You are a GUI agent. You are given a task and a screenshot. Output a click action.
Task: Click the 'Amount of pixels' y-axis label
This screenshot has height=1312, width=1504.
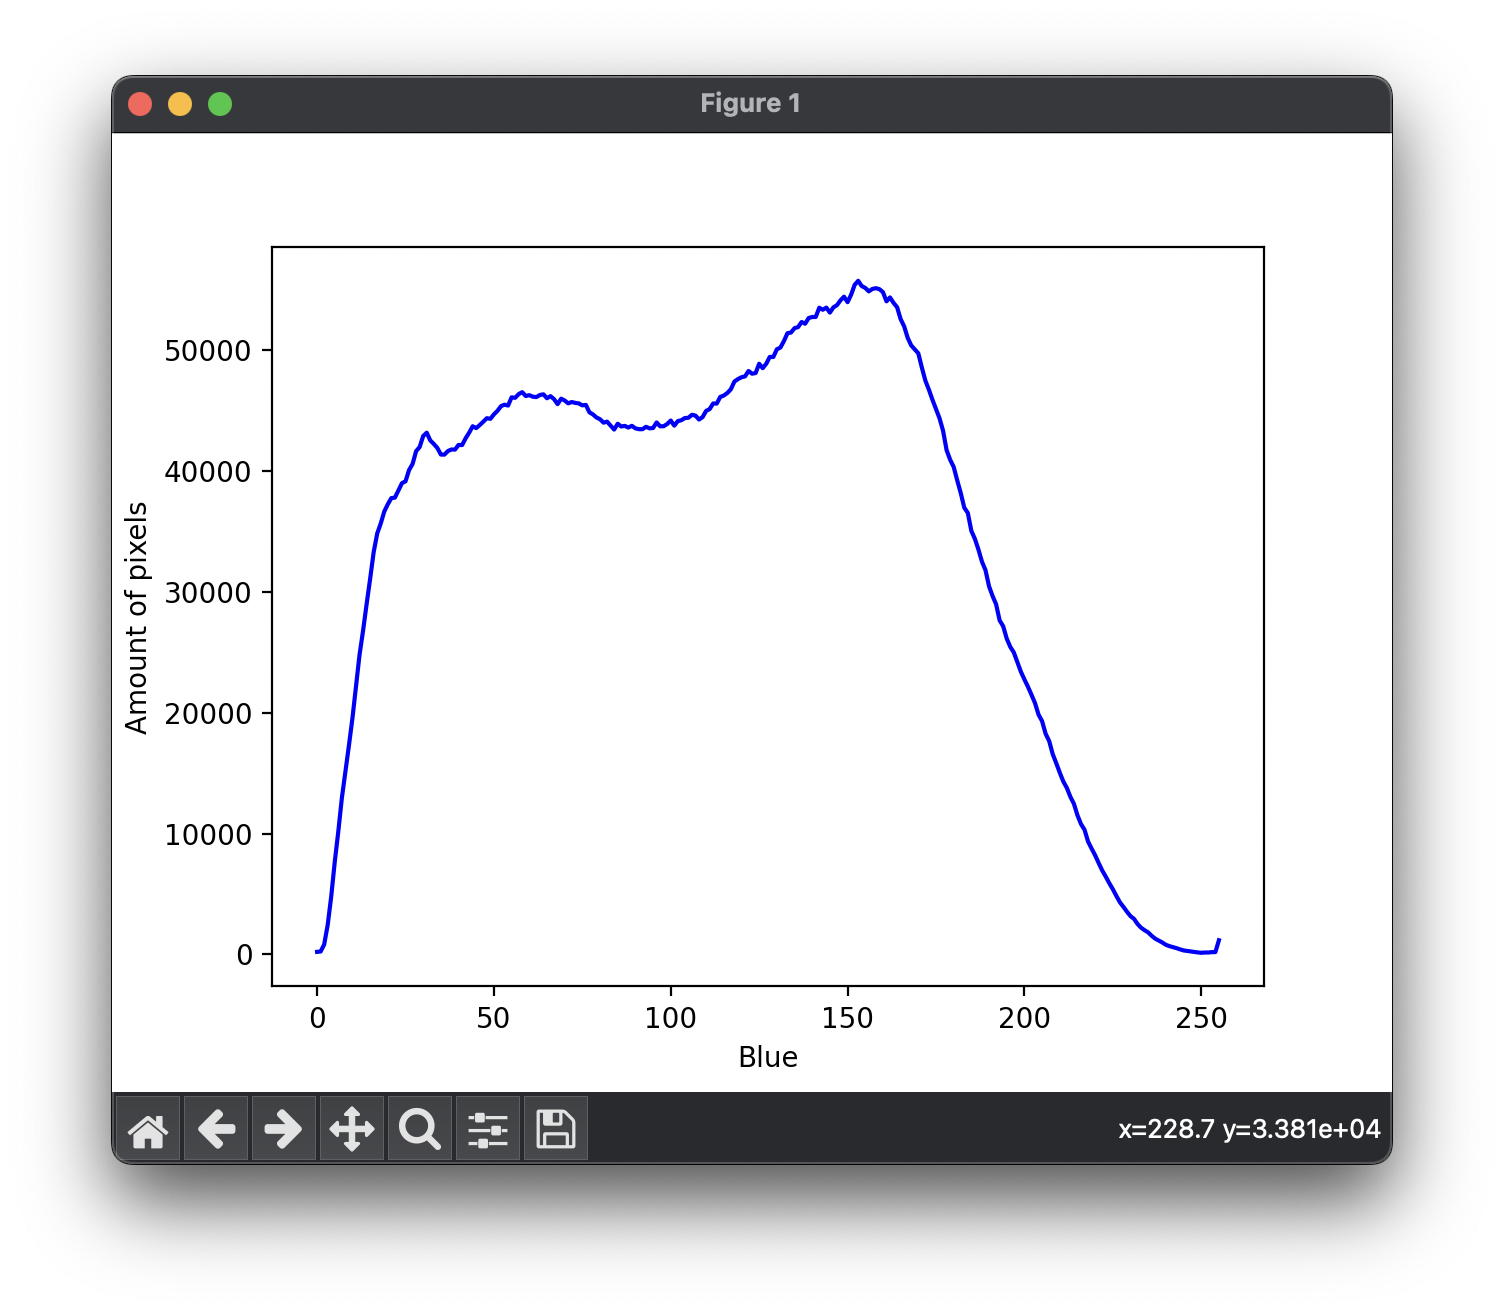click(x=137, y=618)
